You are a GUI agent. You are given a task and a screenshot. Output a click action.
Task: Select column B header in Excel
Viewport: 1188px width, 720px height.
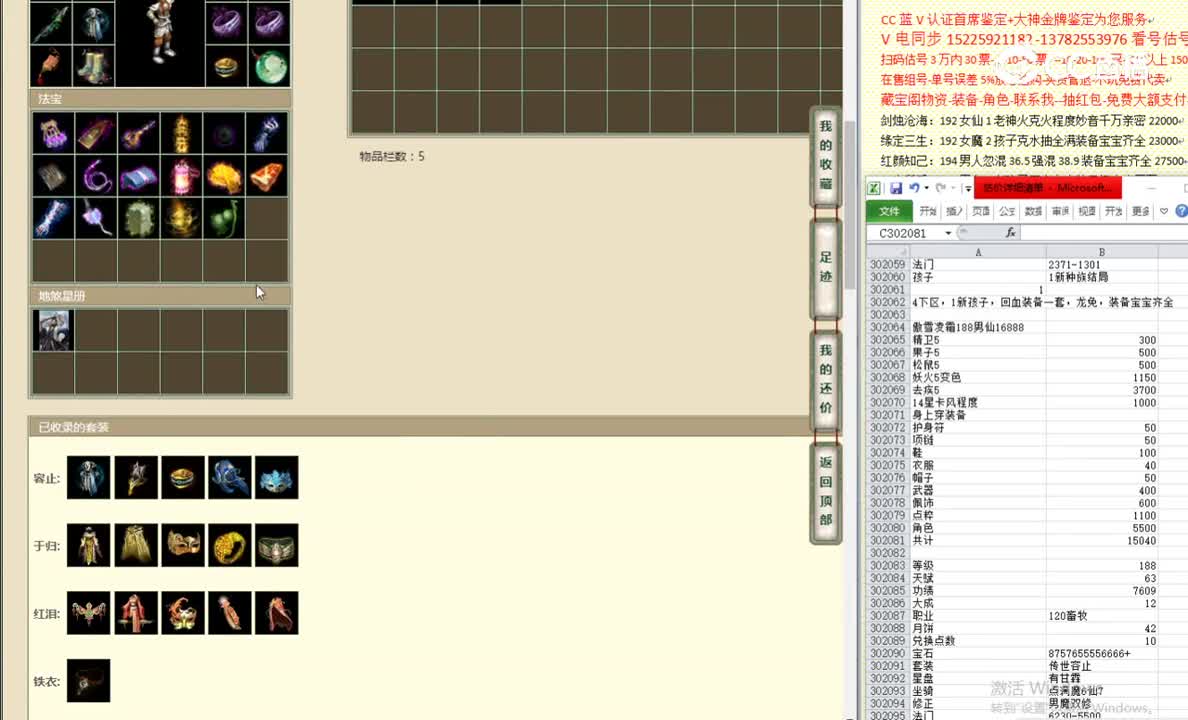(1102, 252)
